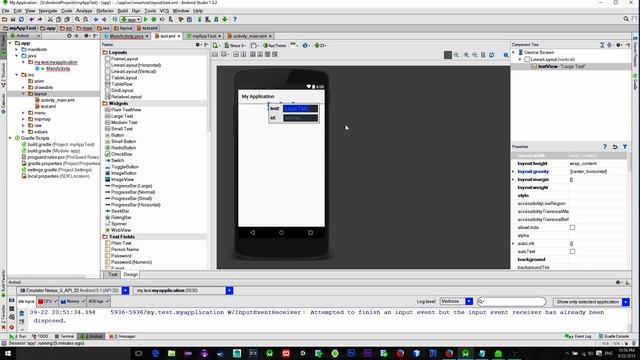Click the Debug app bug icon
Screen dimensions: 640x360
click(x=154, y=19)
